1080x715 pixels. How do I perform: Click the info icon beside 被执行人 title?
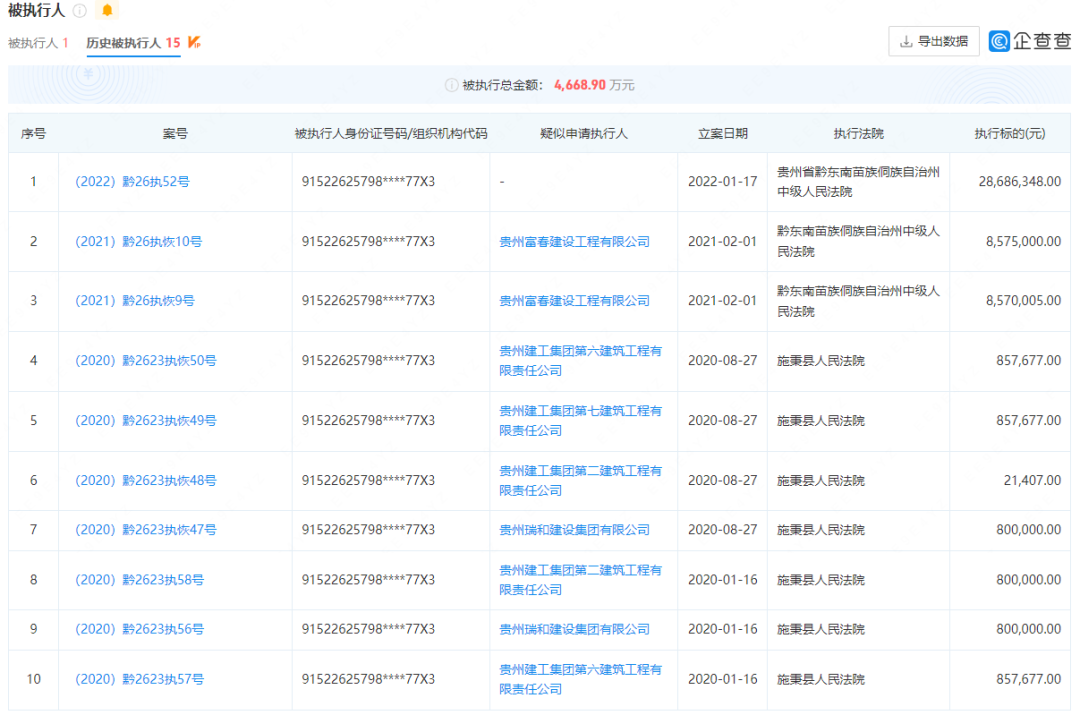[x=80, y=11]
